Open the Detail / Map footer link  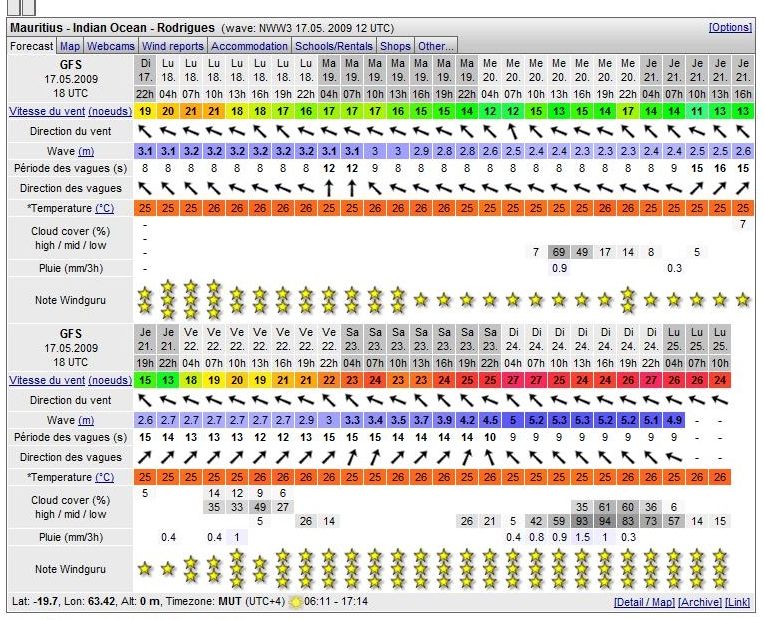tap(644, 602)
